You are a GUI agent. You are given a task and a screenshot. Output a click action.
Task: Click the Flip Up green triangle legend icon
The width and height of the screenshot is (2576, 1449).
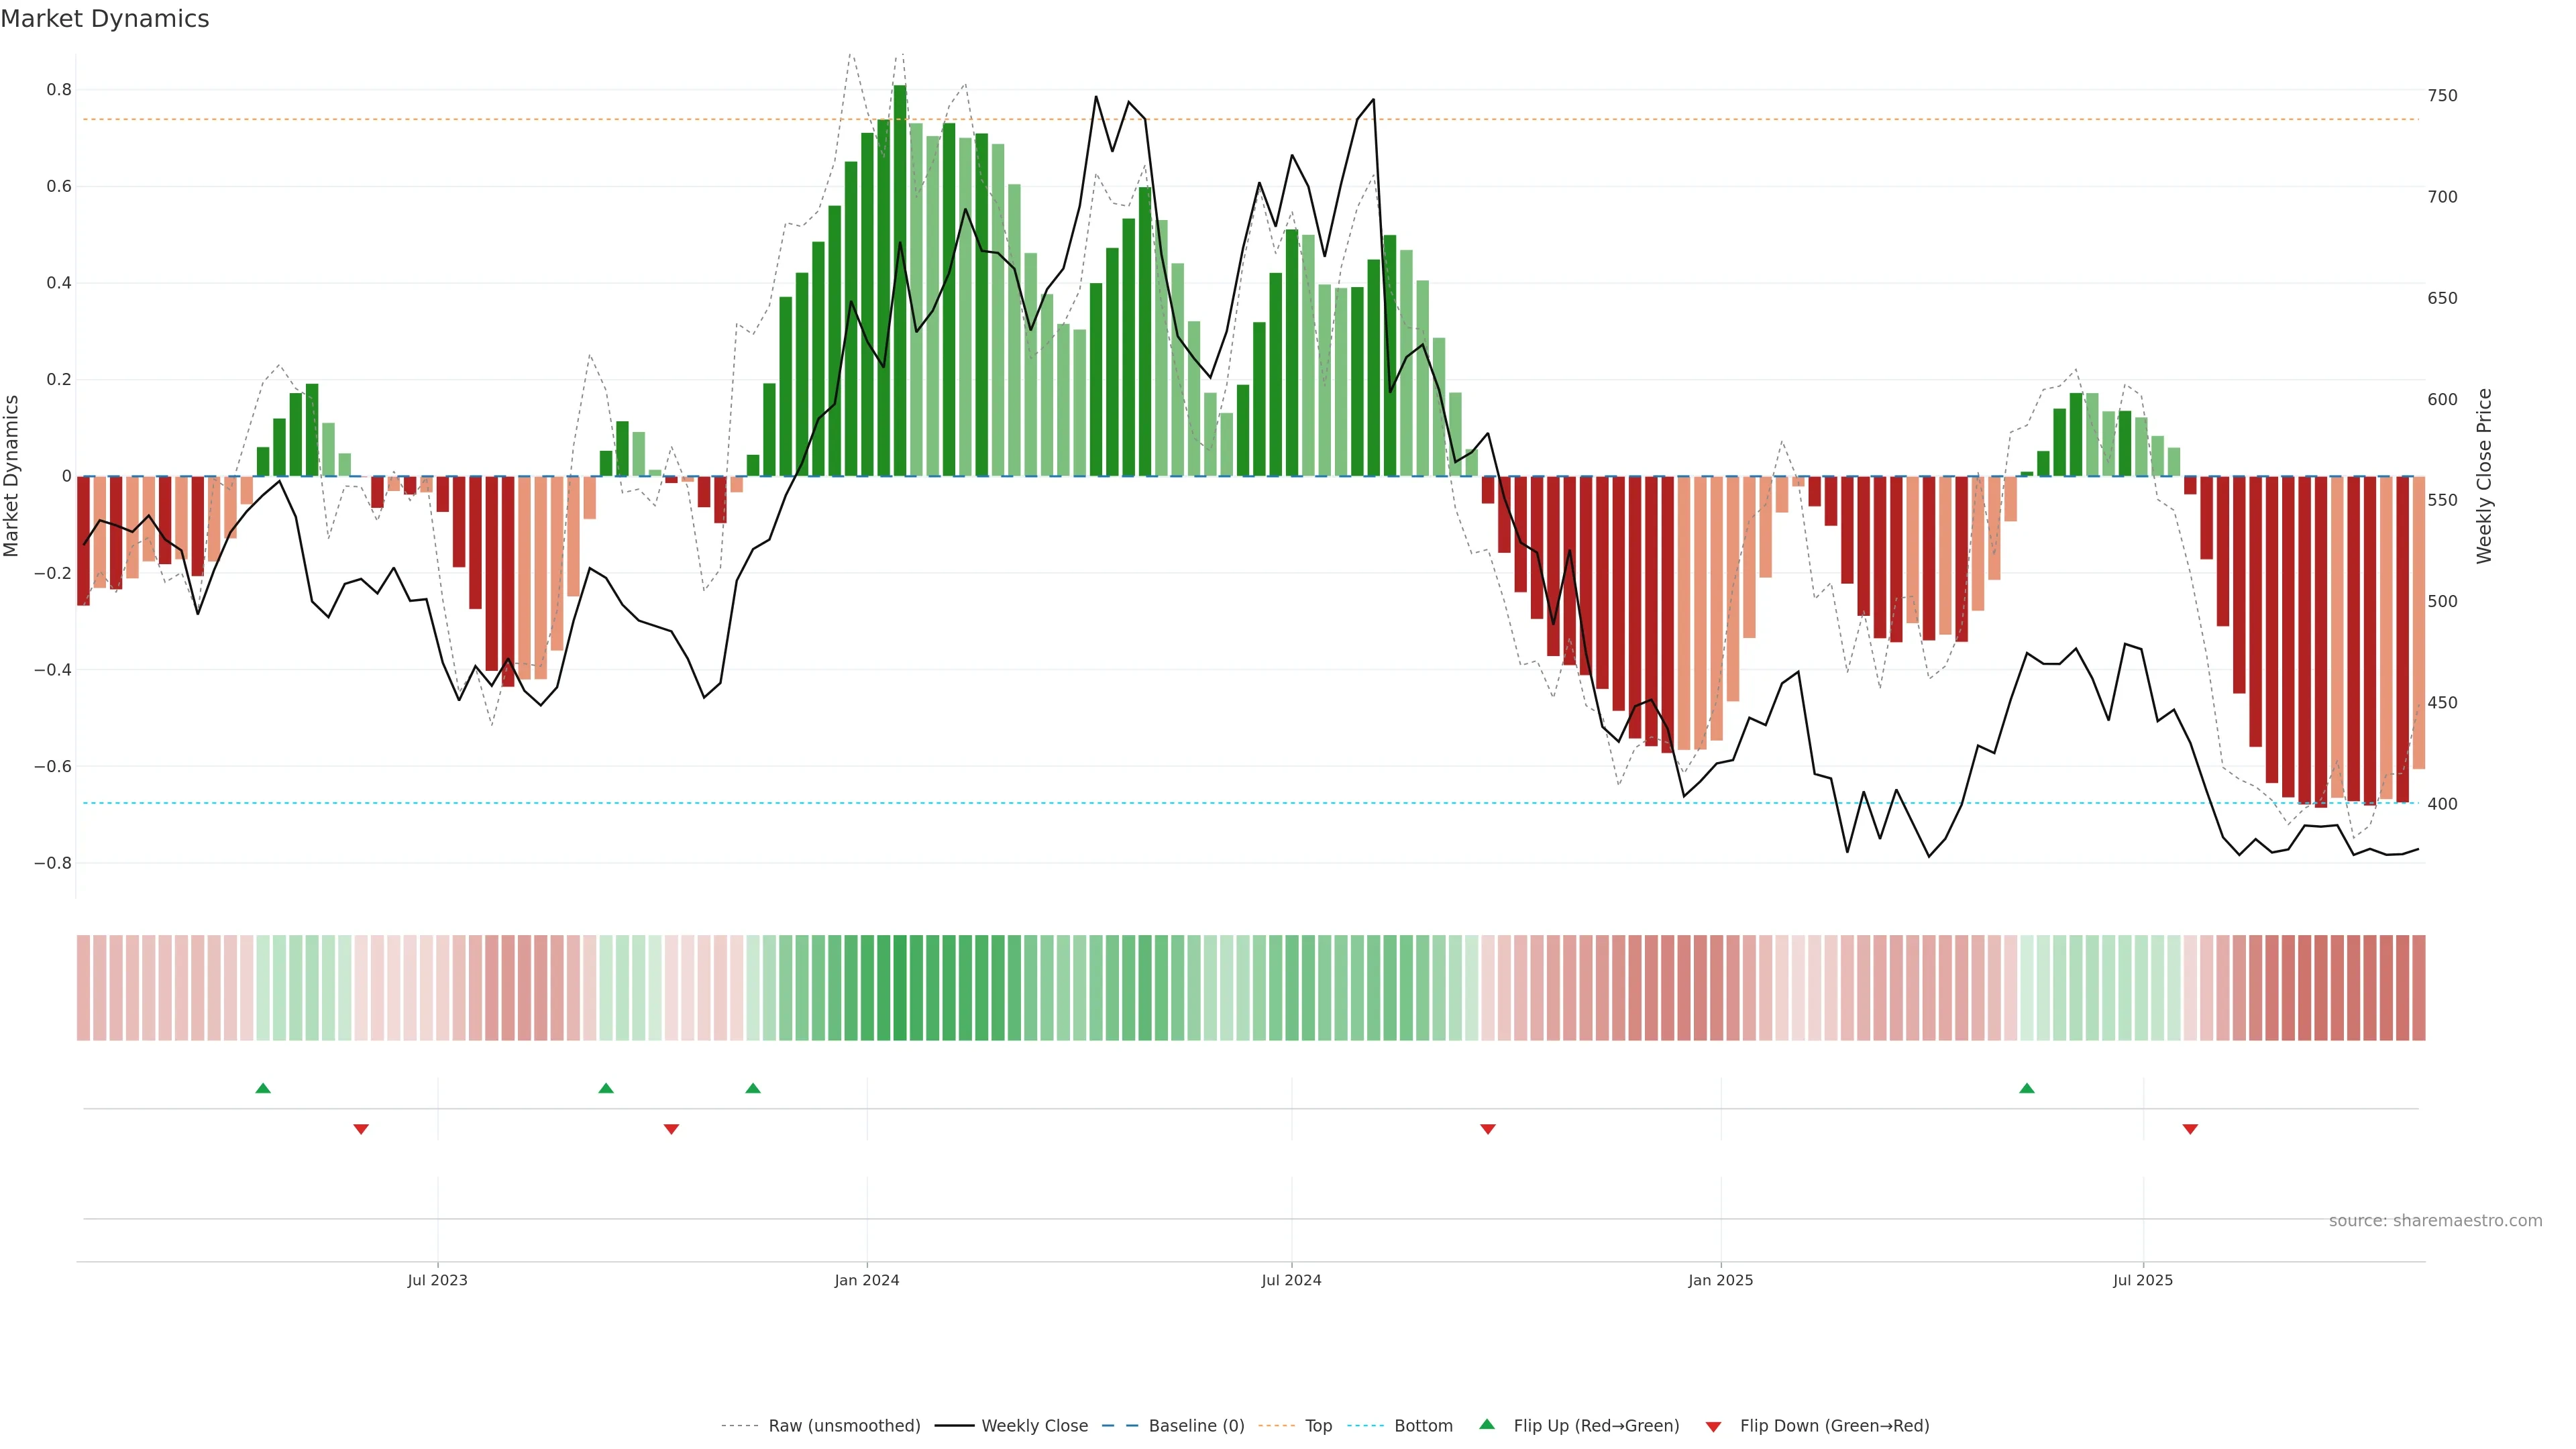[x=1487, y=1424]
